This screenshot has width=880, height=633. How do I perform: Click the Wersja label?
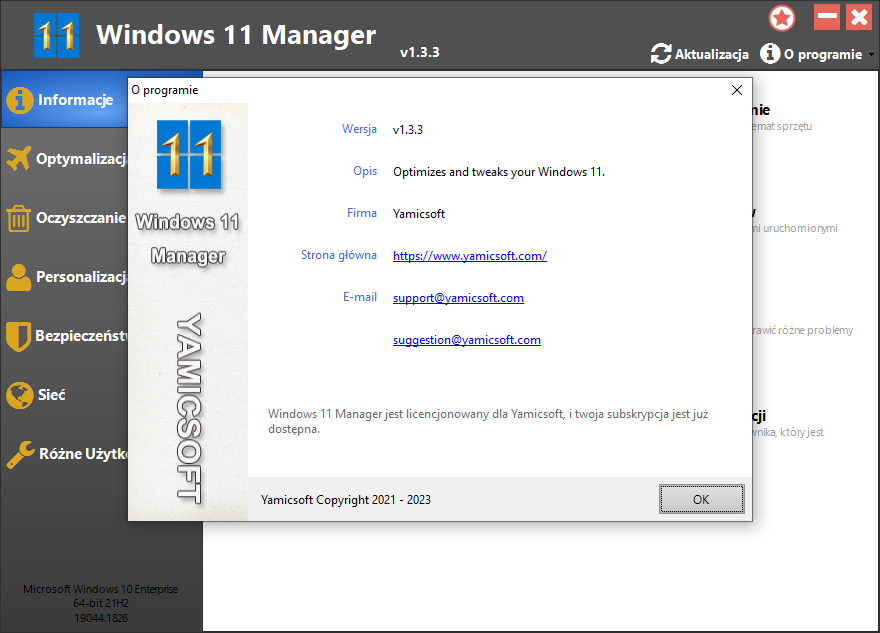[359, 129]
